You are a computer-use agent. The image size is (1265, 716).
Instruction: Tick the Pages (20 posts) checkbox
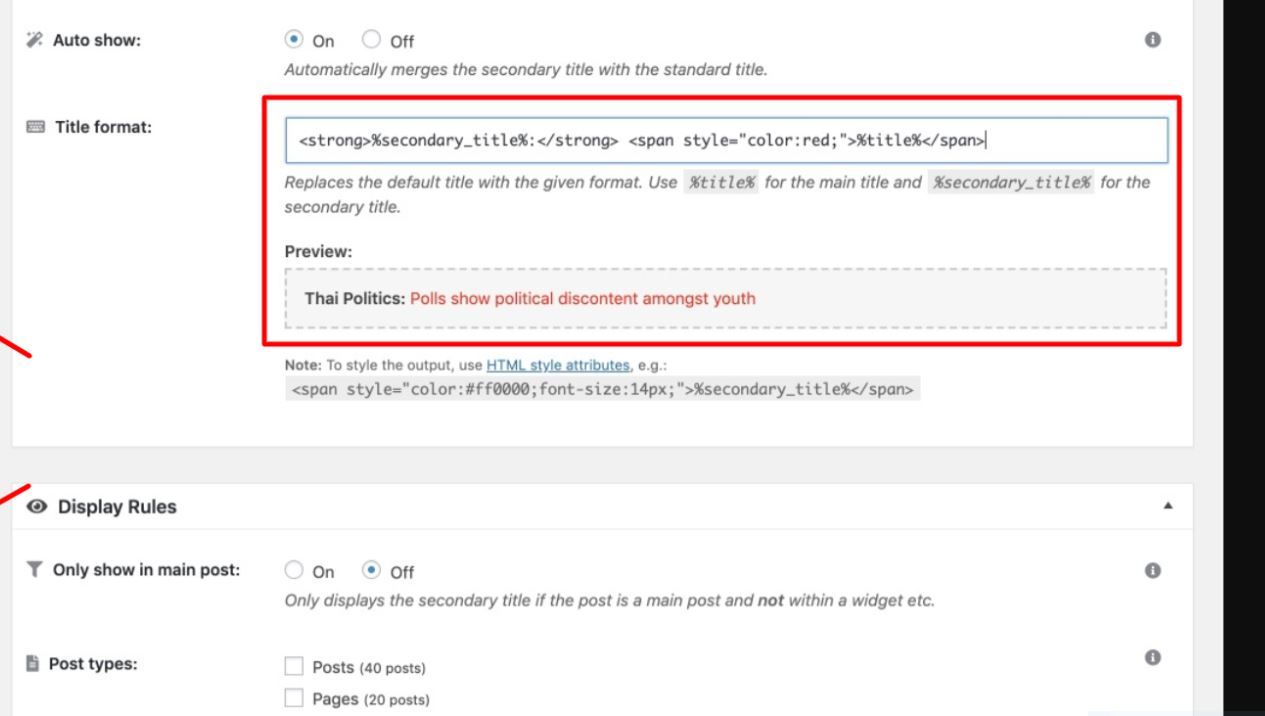[294, 699]
